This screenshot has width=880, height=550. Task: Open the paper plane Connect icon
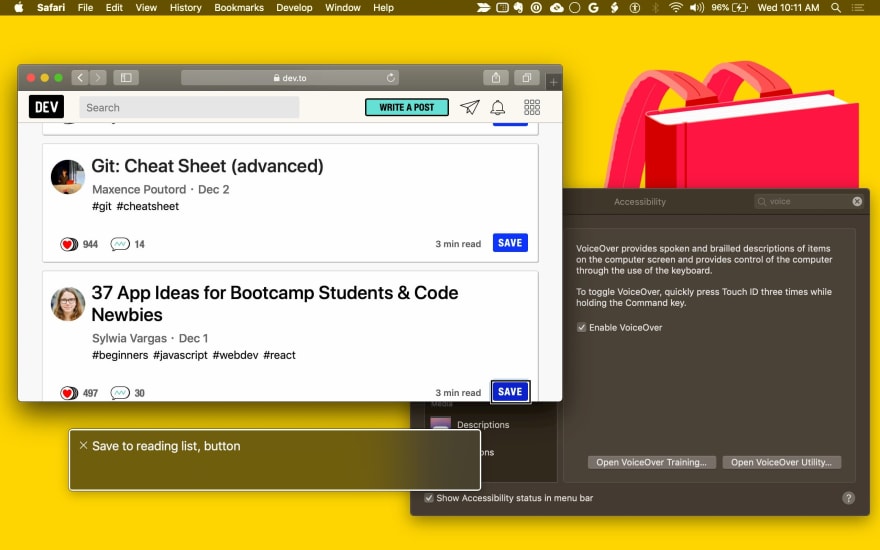pyautogui.click(x=469, y=107)
